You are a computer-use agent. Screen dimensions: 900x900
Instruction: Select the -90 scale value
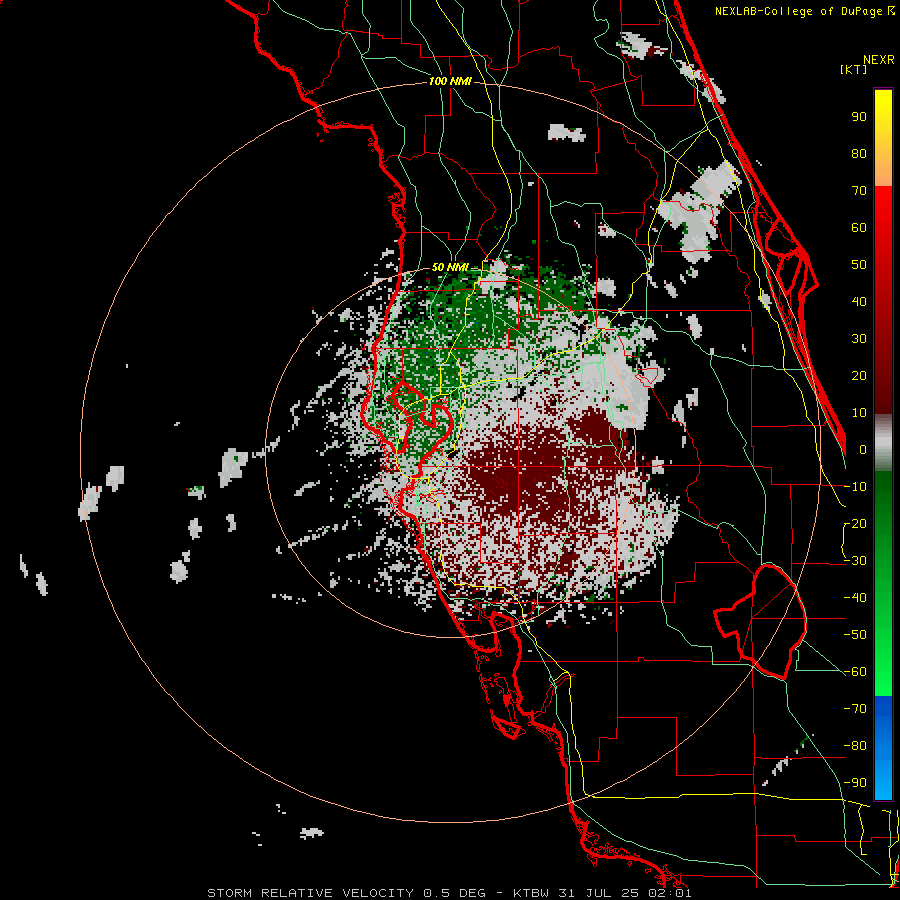856,783
